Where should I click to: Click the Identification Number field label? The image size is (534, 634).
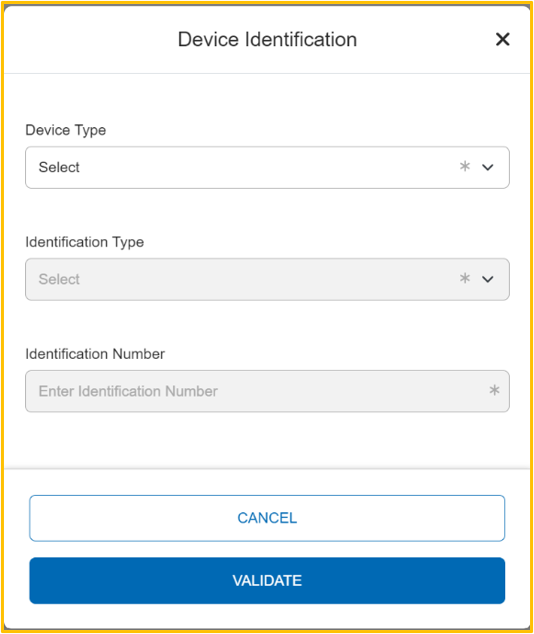pyautogui.click(x=95, y=354)
